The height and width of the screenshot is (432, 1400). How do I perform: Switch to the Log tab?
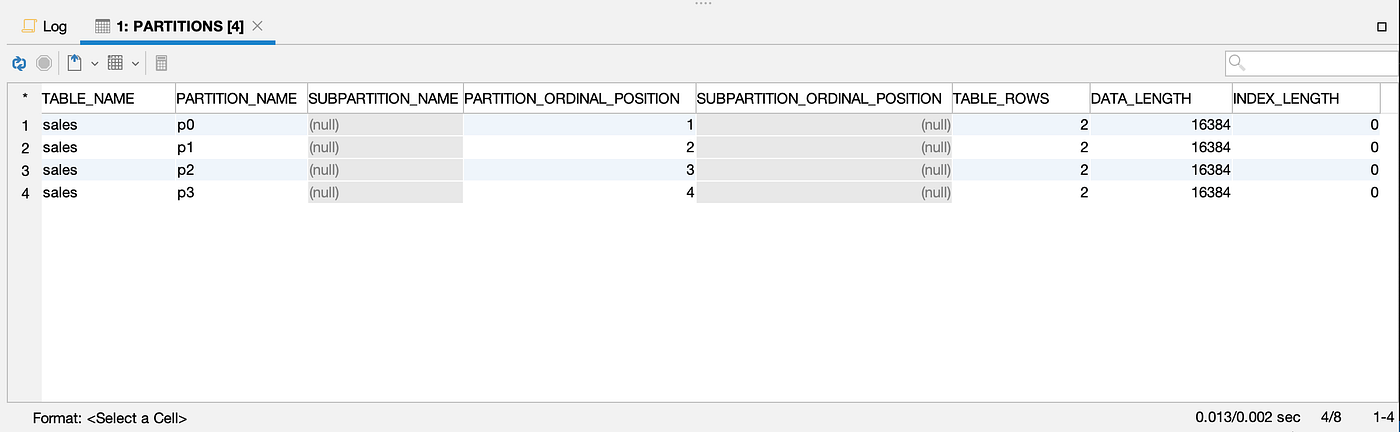point(45,26)
